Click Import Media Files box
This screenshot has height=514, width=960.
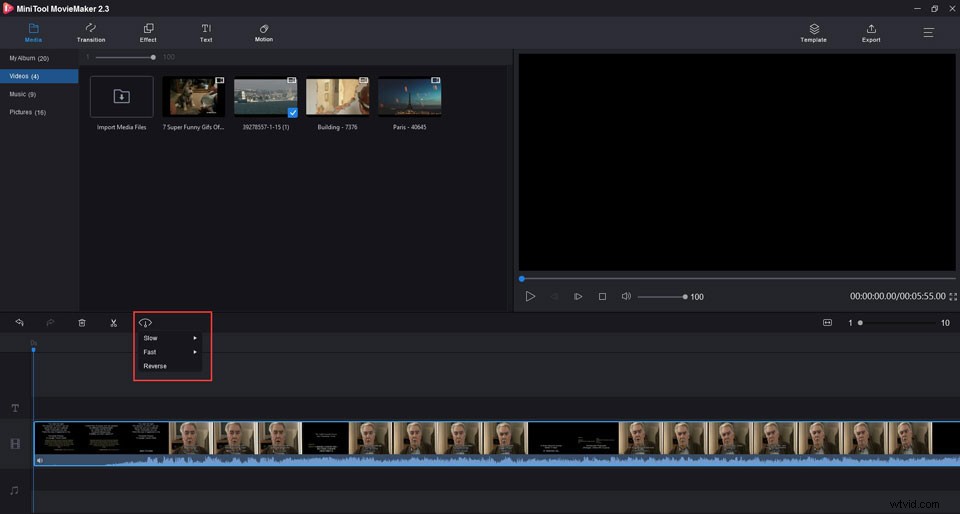(x=121, y=97)
